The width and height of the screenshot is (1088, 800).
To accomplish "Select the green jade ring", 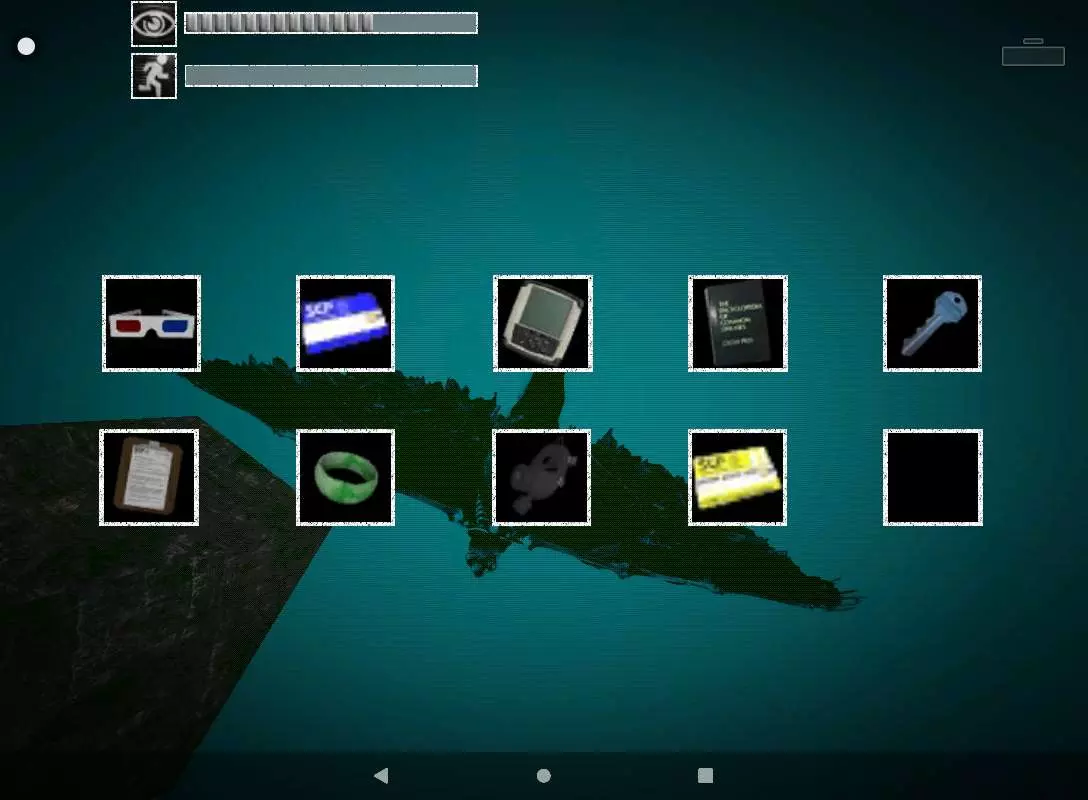I will pos(346,477).
